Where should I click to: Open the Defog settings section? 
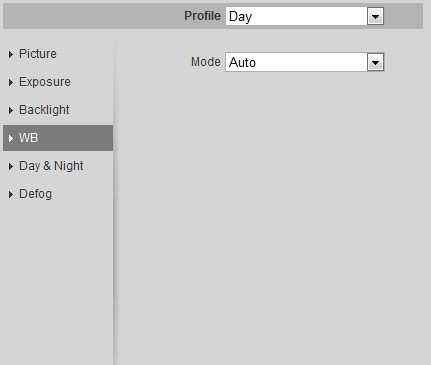pos(35,194)
